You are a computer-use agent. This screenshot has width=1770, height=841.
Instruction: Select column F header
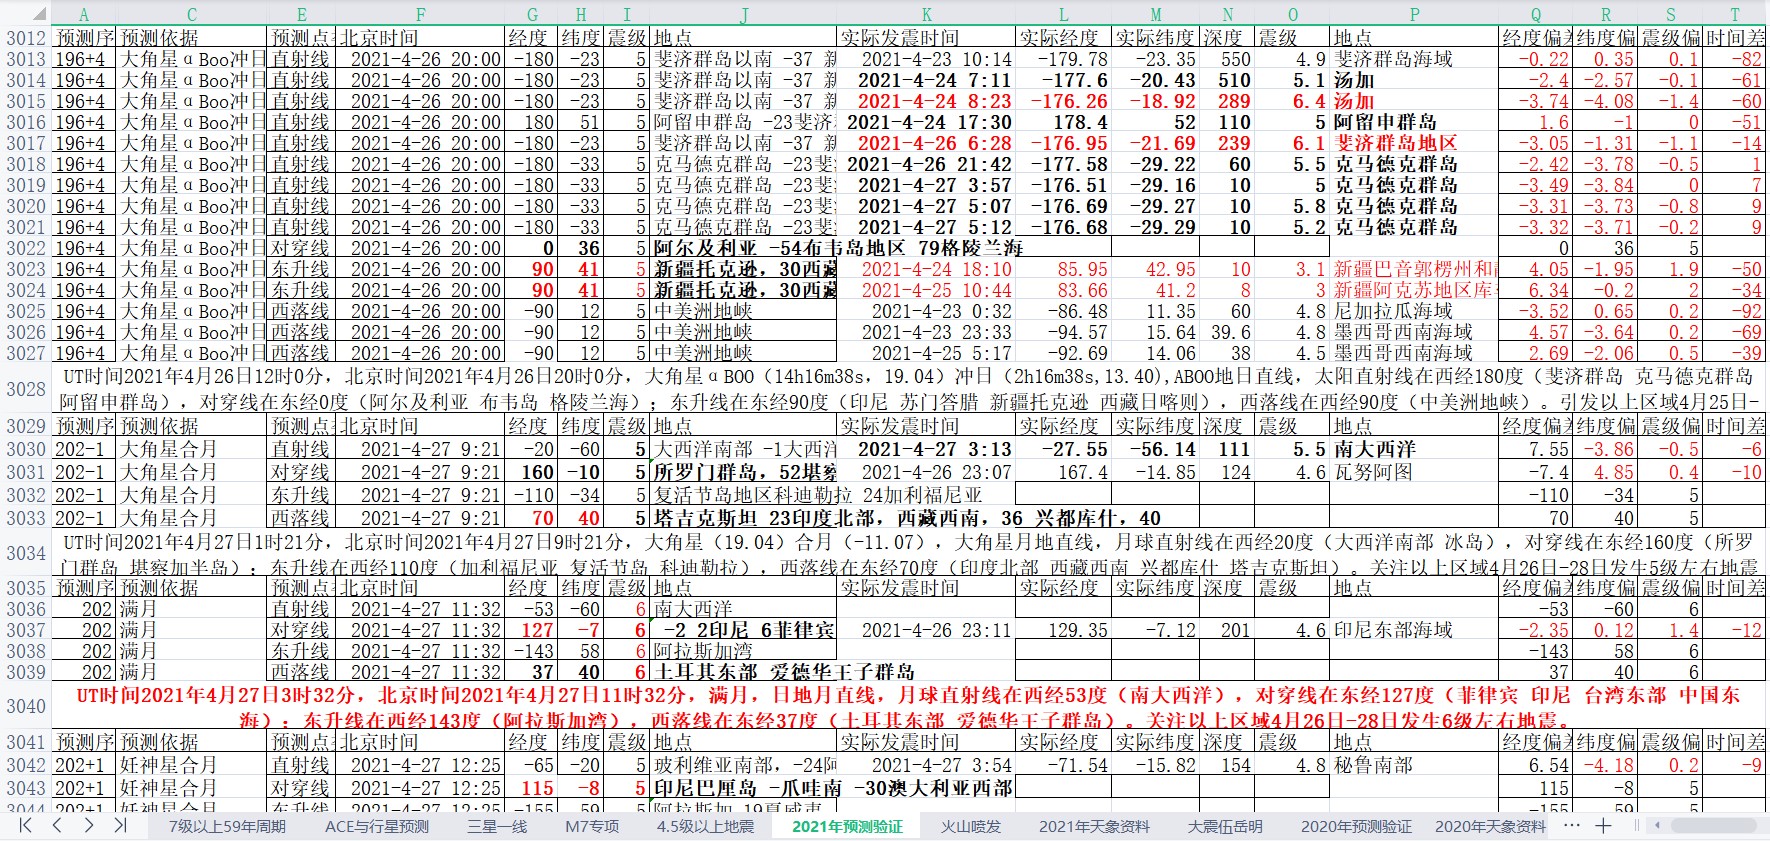tap(420, 14)
